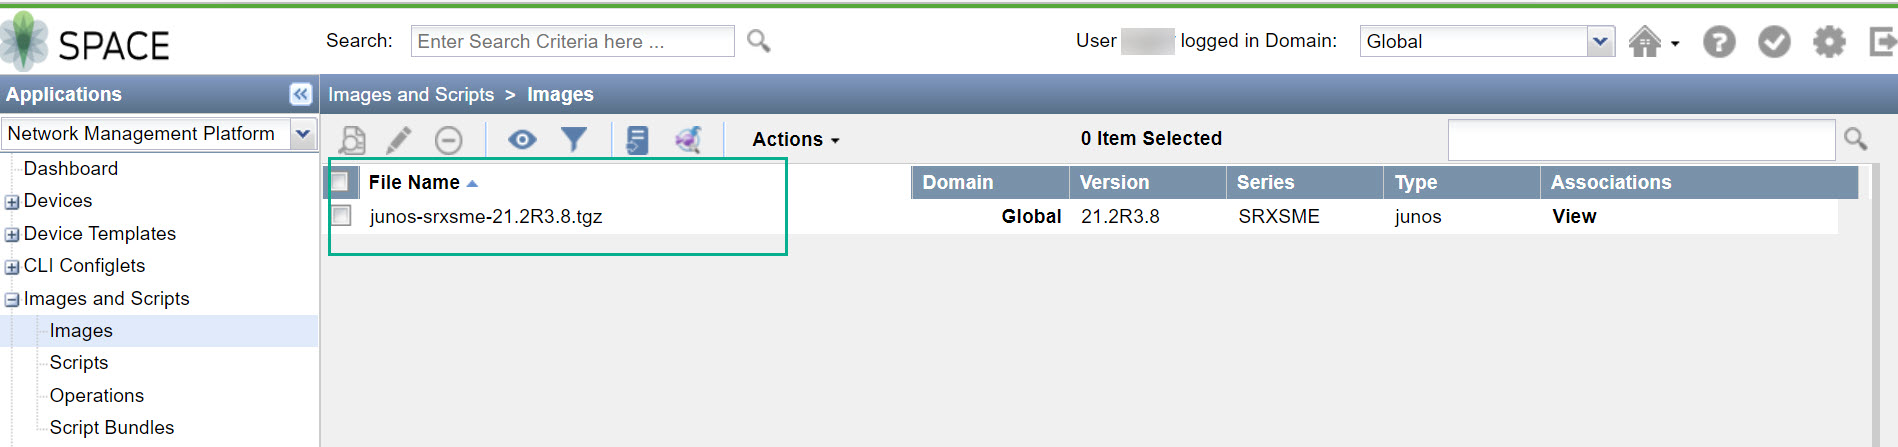Sort by the Version column header
Image resolution: width=1898 pixels, height=447 pixels.
coord(1115,183)
